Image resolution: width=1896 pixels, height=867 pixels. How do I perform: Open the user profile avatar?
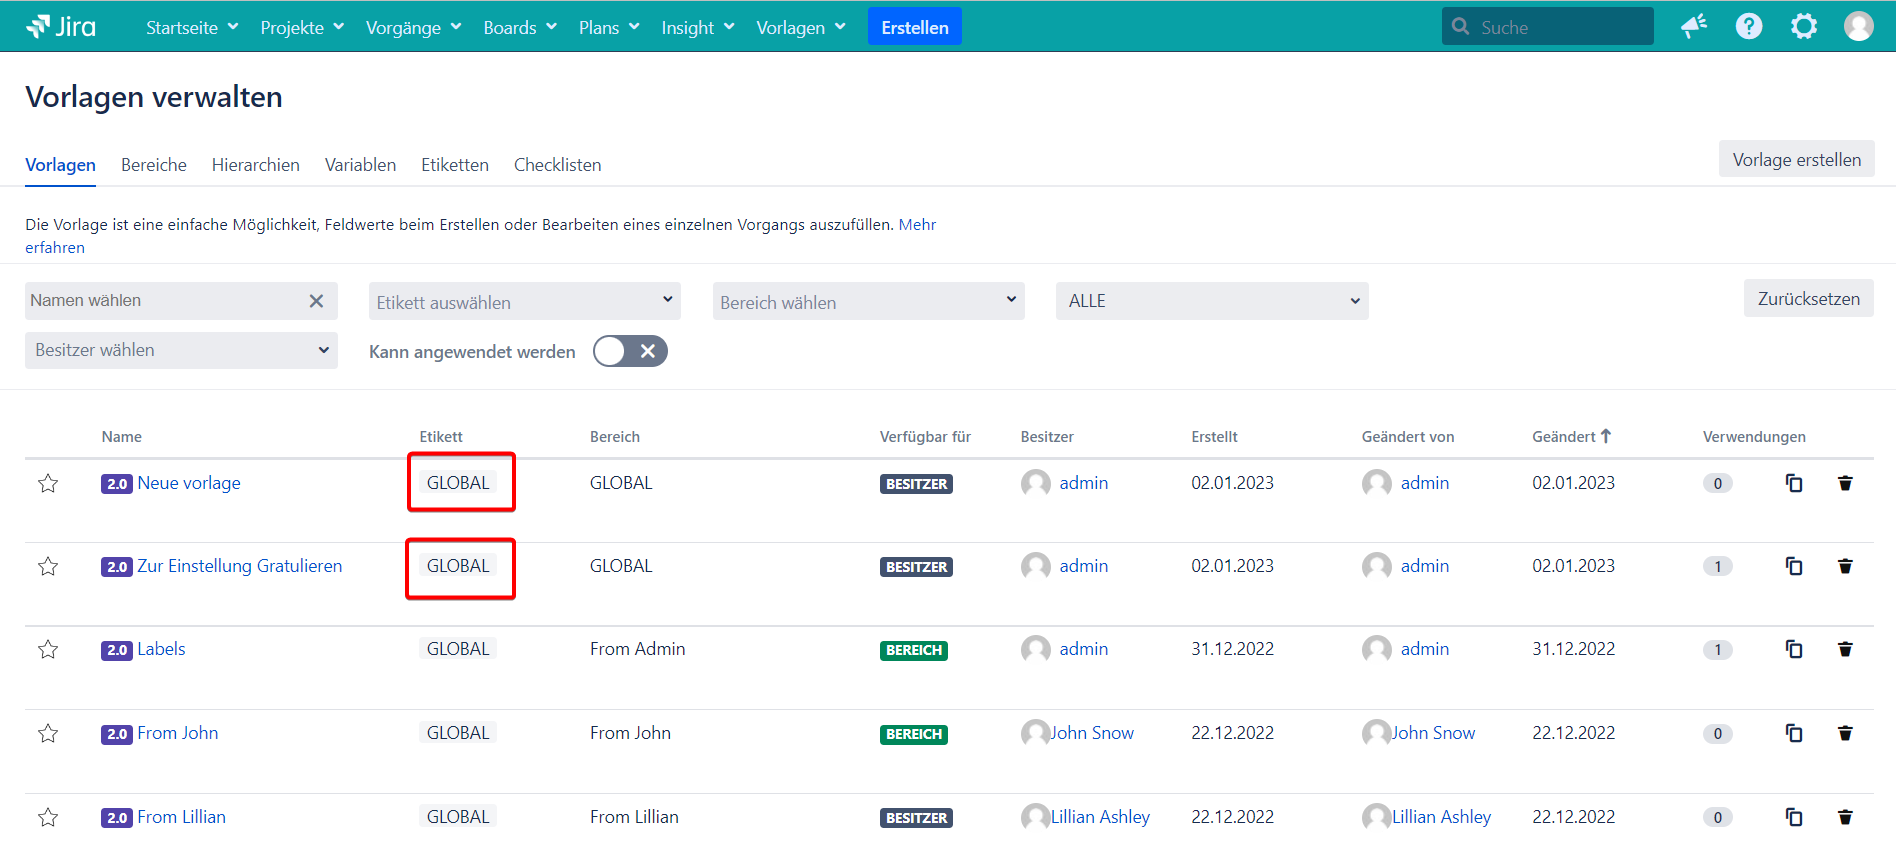coord(1858,27)
